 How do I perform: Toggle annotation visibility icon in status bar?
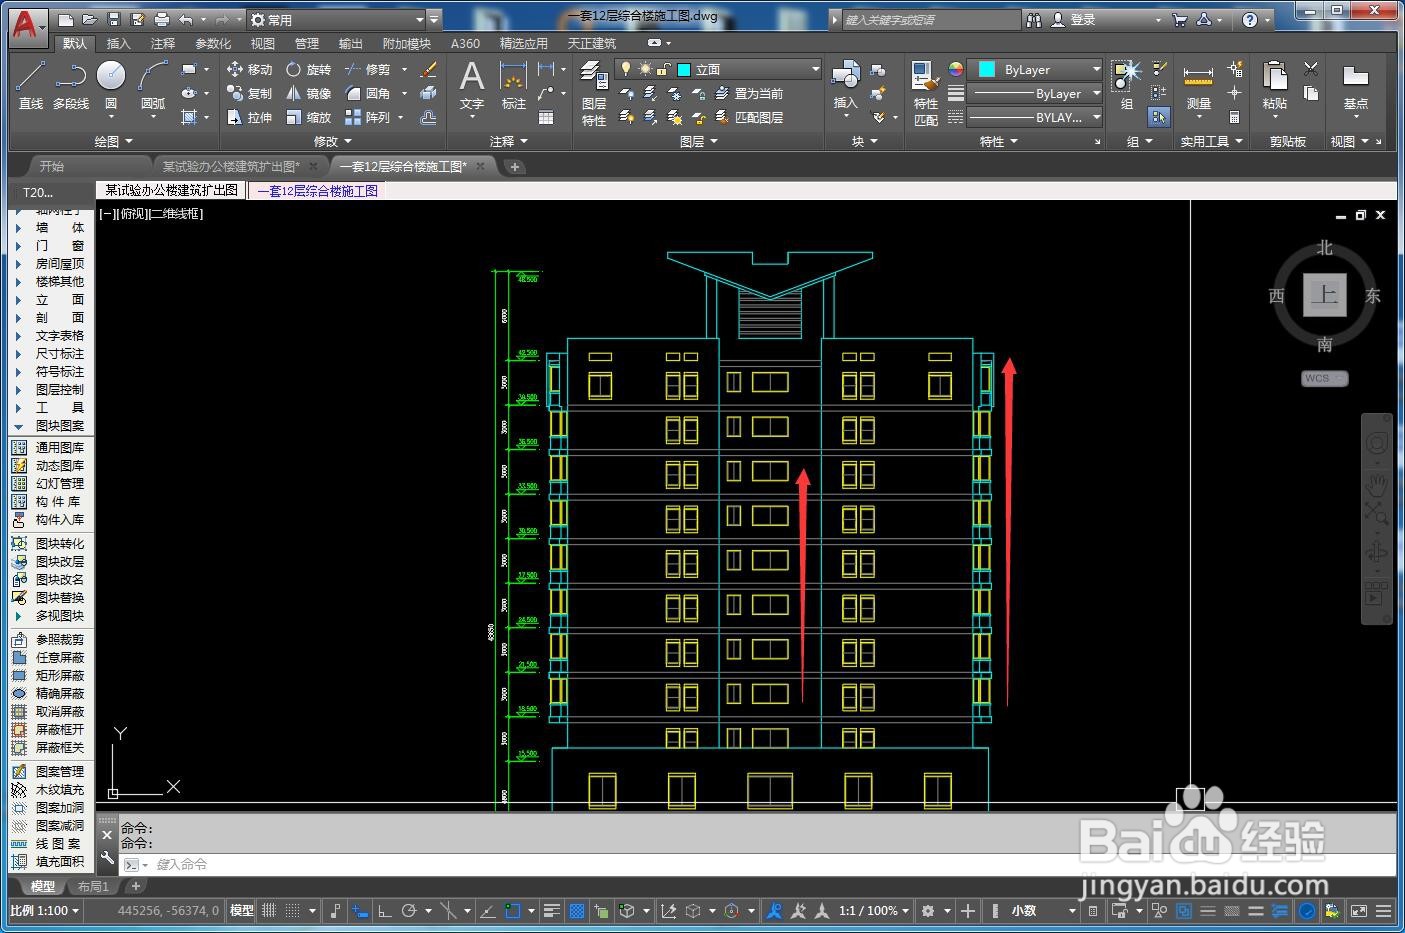(773, 911)
